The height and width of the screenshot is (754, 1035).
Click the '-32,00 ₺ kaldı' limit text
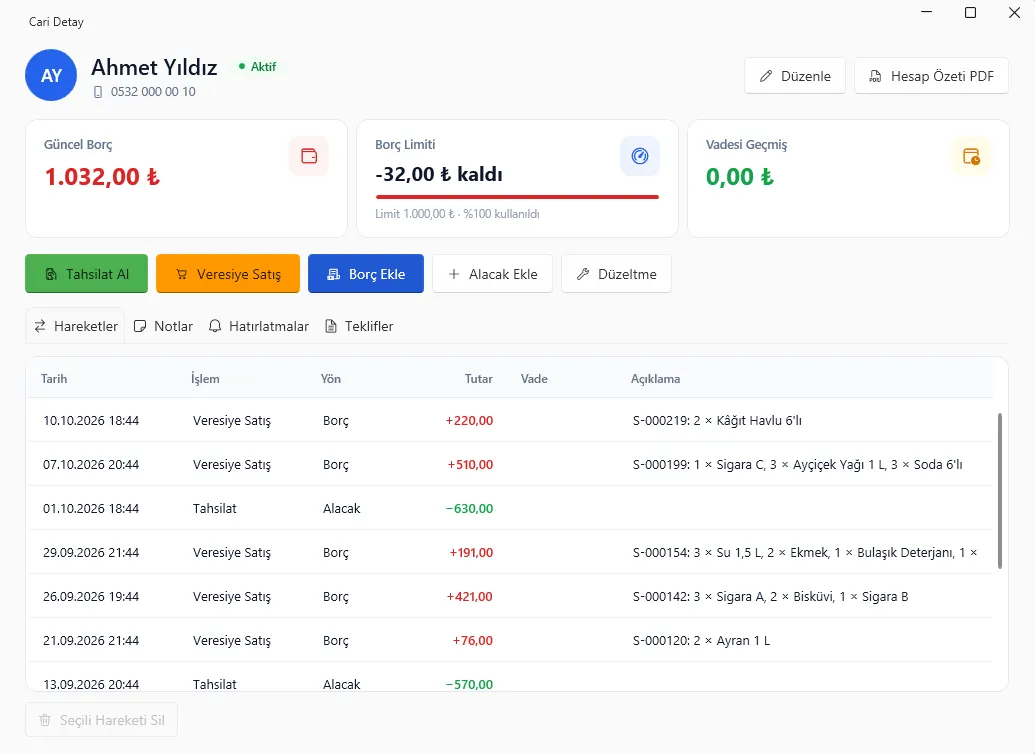[439, 174]
